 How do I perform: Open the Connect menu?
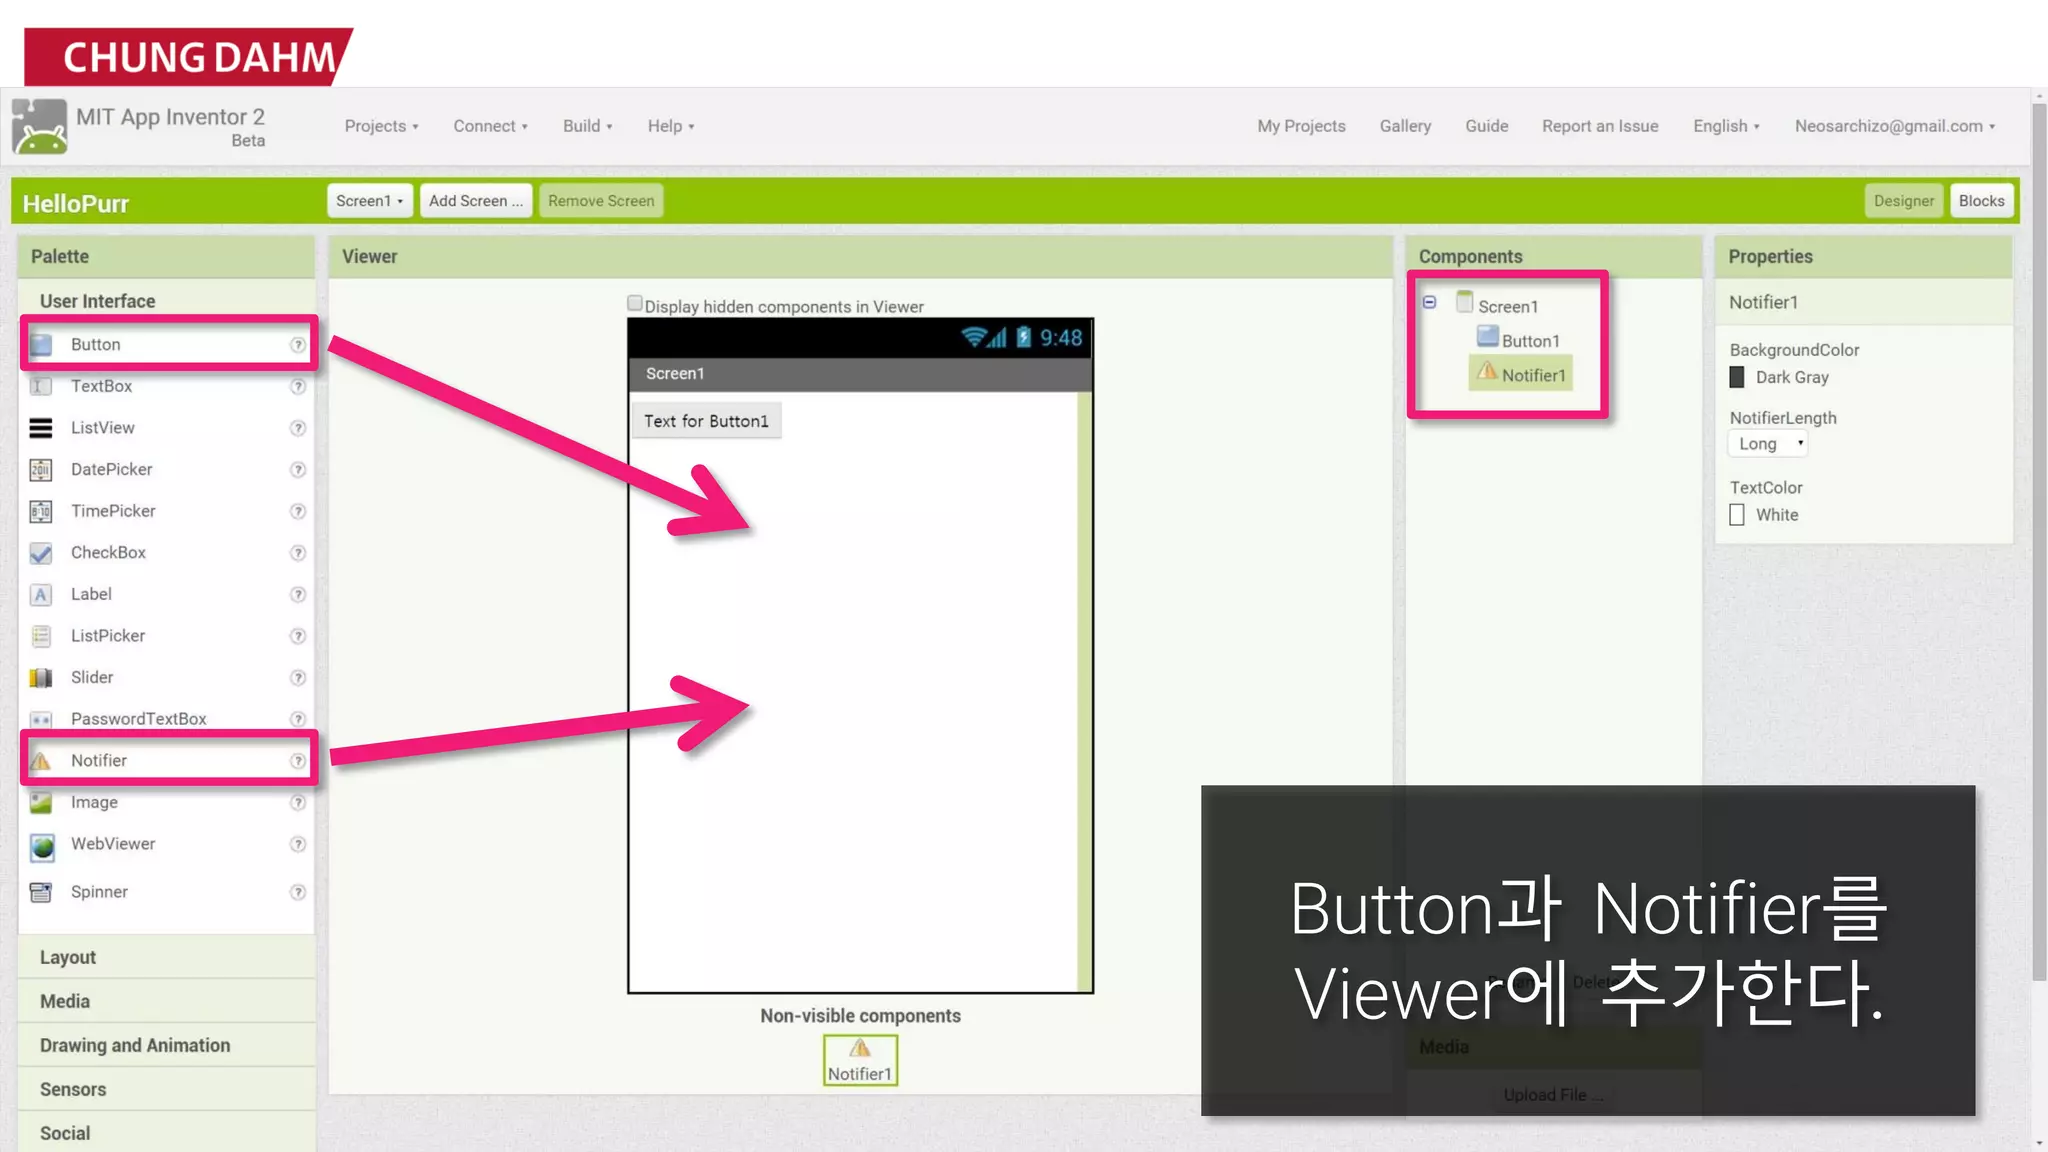pos(490,126)
